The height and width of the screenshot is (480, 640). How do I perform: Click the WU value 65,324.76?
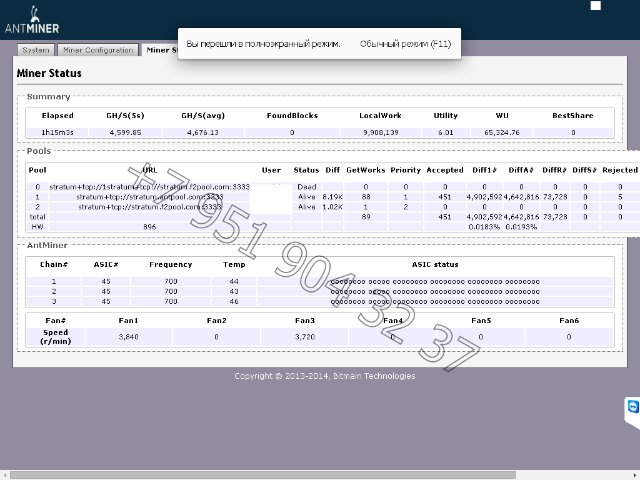(502, 132)
